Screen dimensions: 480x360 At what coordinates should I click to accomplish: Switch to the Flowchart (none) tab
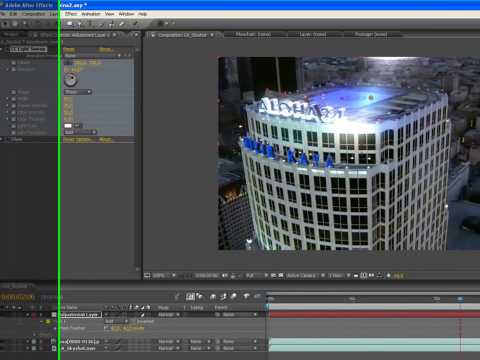pyautogui.click(x=253, y=34)
